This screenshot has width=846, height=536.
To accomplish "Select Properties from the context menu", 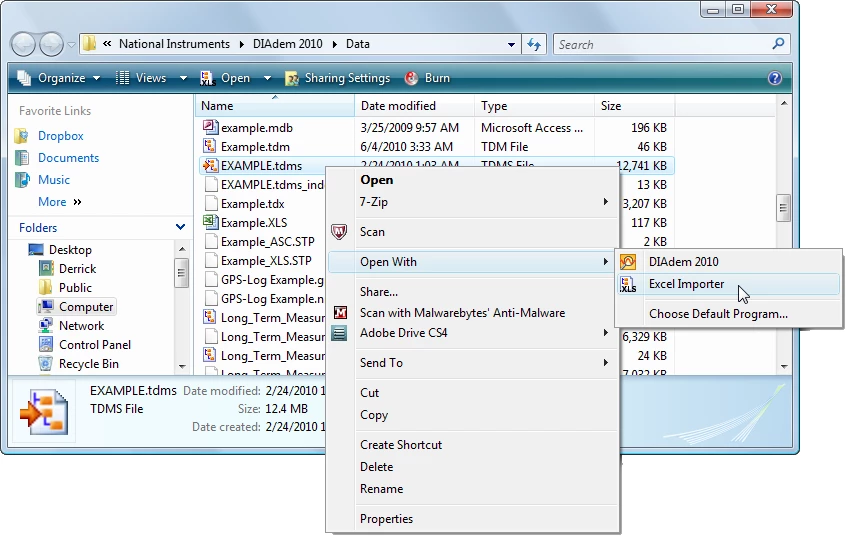I will pyautogui.click(x=386, y=519).
